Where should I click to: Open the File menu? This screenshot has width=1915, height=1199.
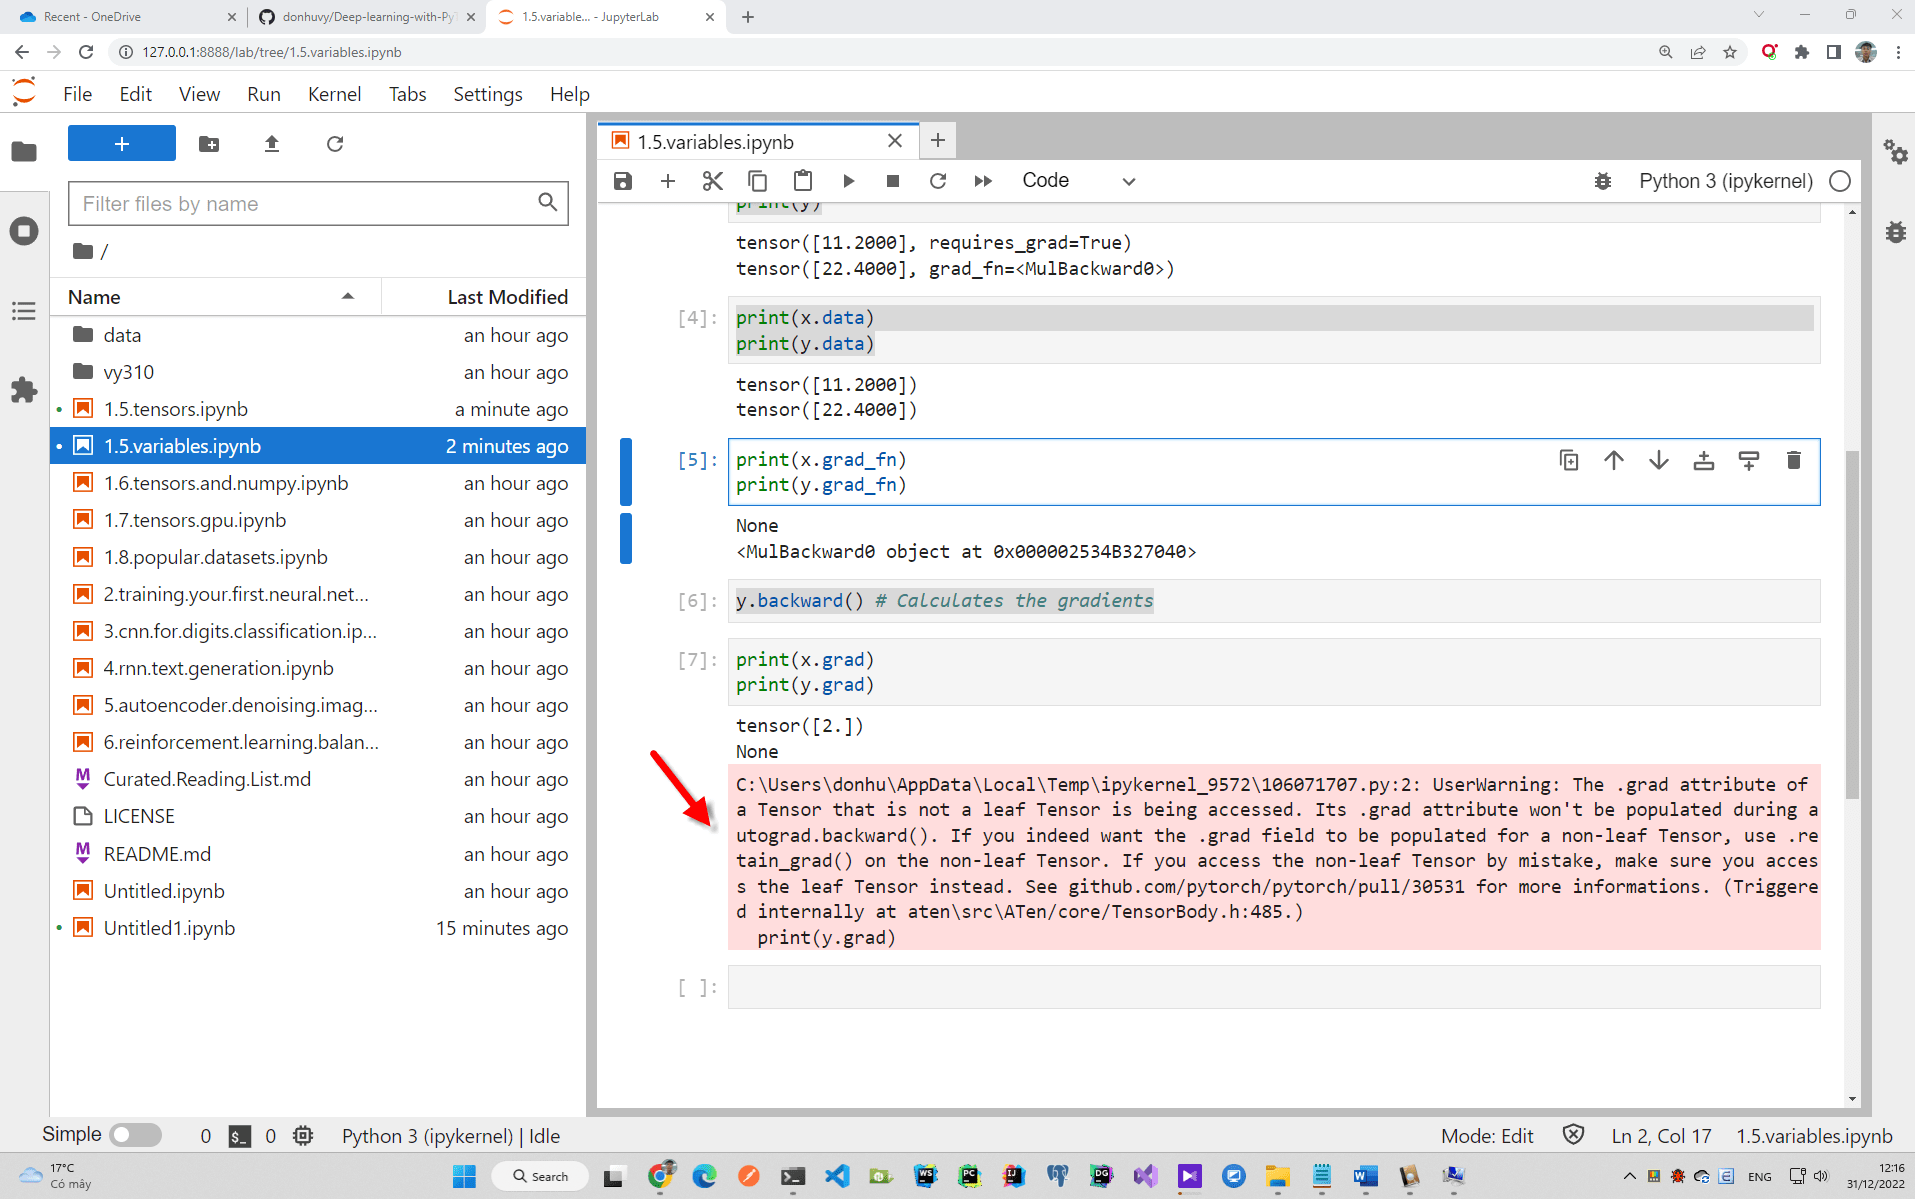(77, 94)
